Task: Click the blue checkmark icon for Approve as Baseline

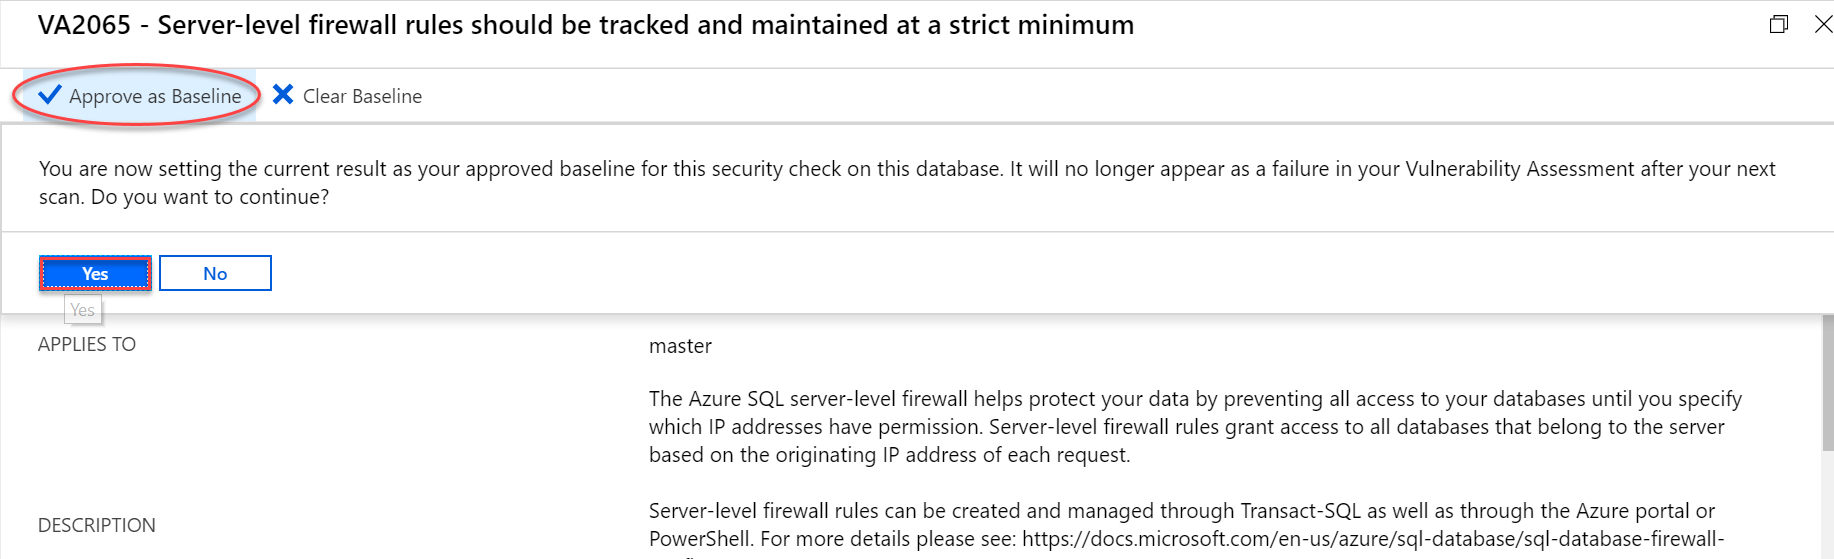Action: 49,95
